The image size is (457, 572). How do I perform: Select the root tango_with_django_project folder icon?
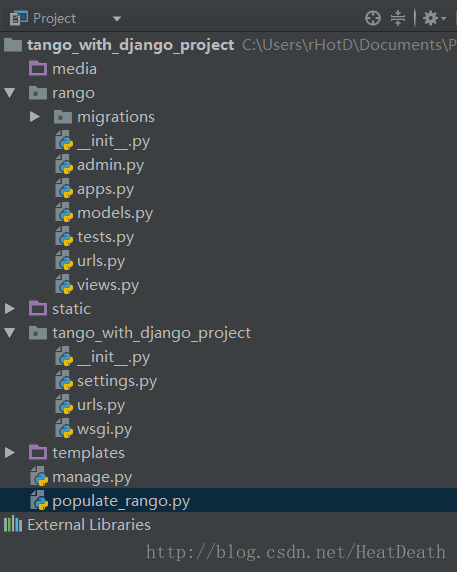click(13, 45)
